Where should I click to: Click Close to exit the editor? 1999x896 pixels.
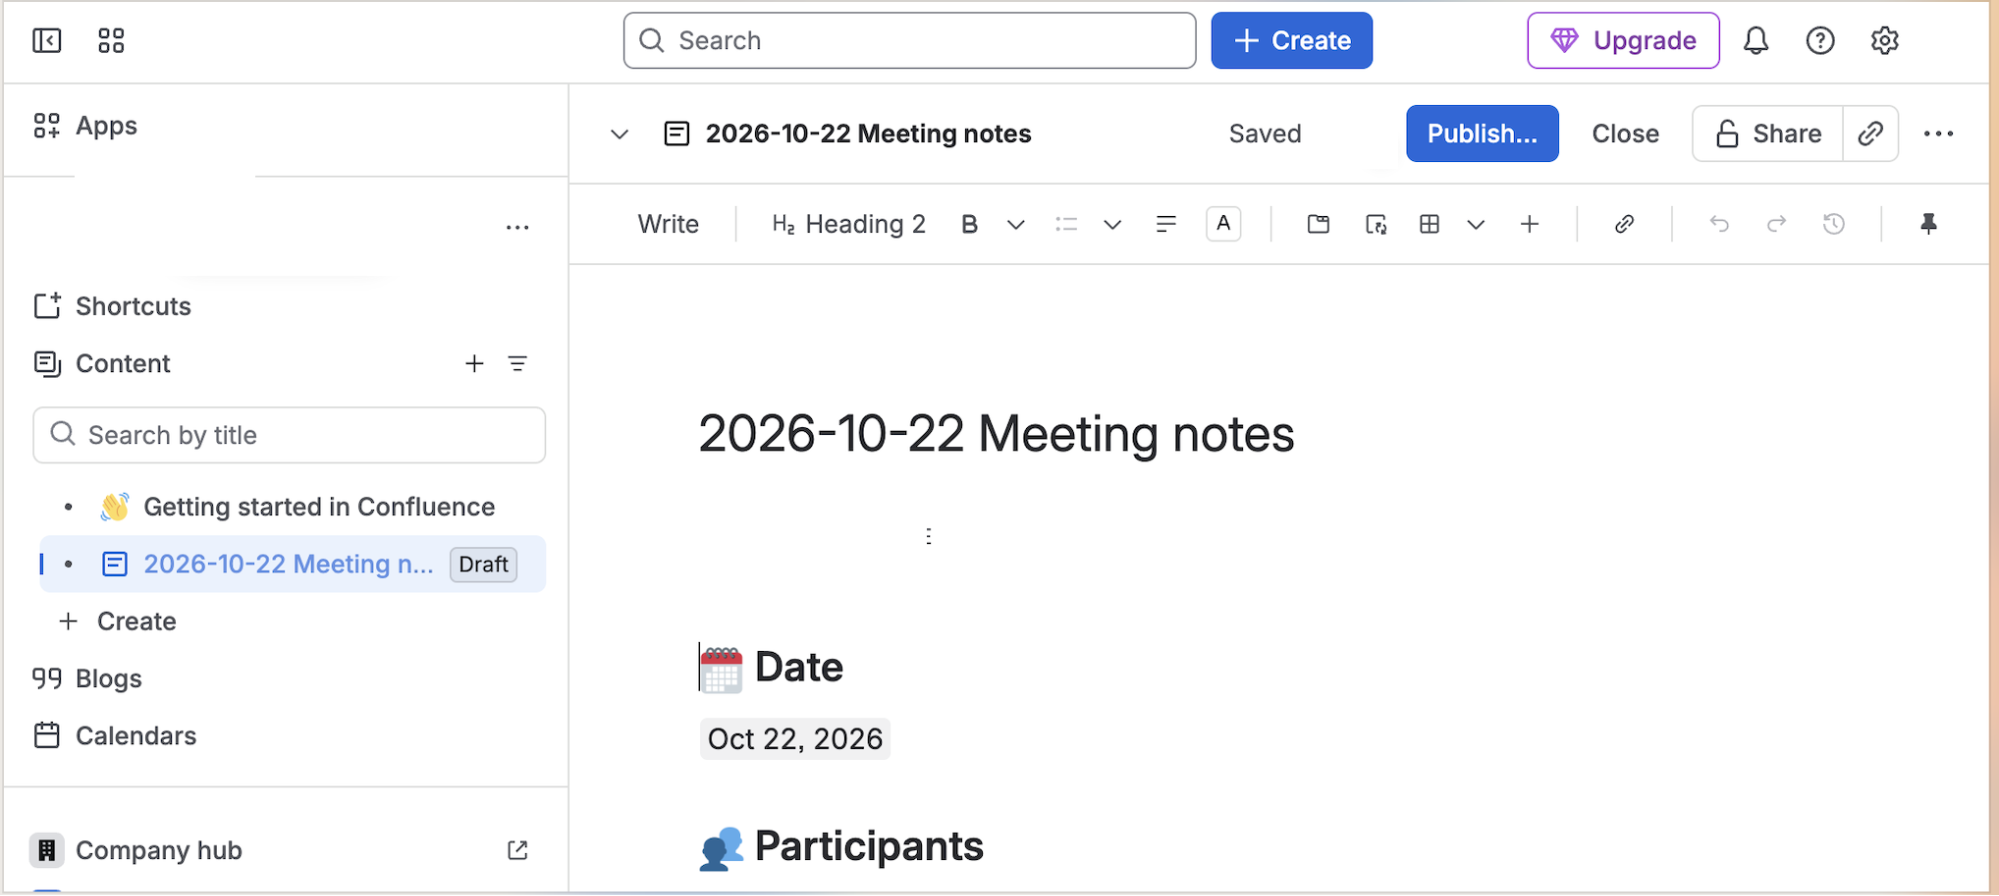pyautogui.click(x=1625, y=134)
